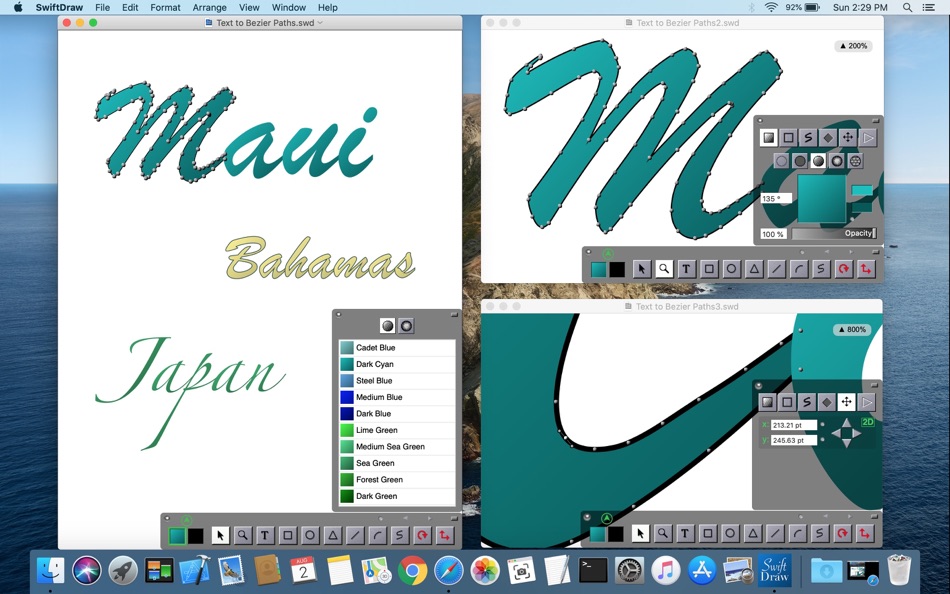Collapse the color list panel with its corner button
950x594 pixels.
click(x=454, y=314)
